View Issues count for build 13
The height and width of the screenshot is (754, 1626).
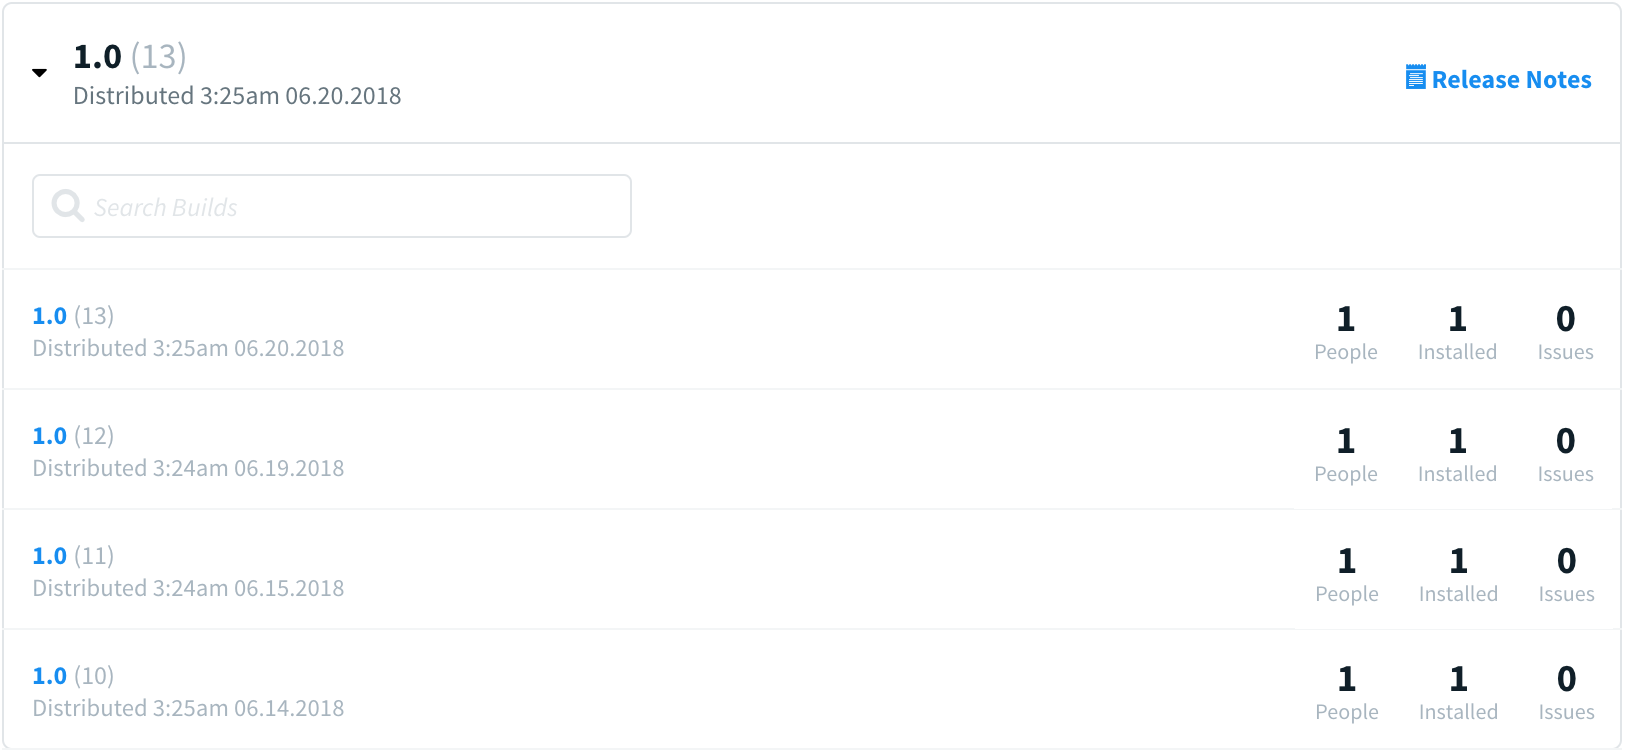point(1565,332)
